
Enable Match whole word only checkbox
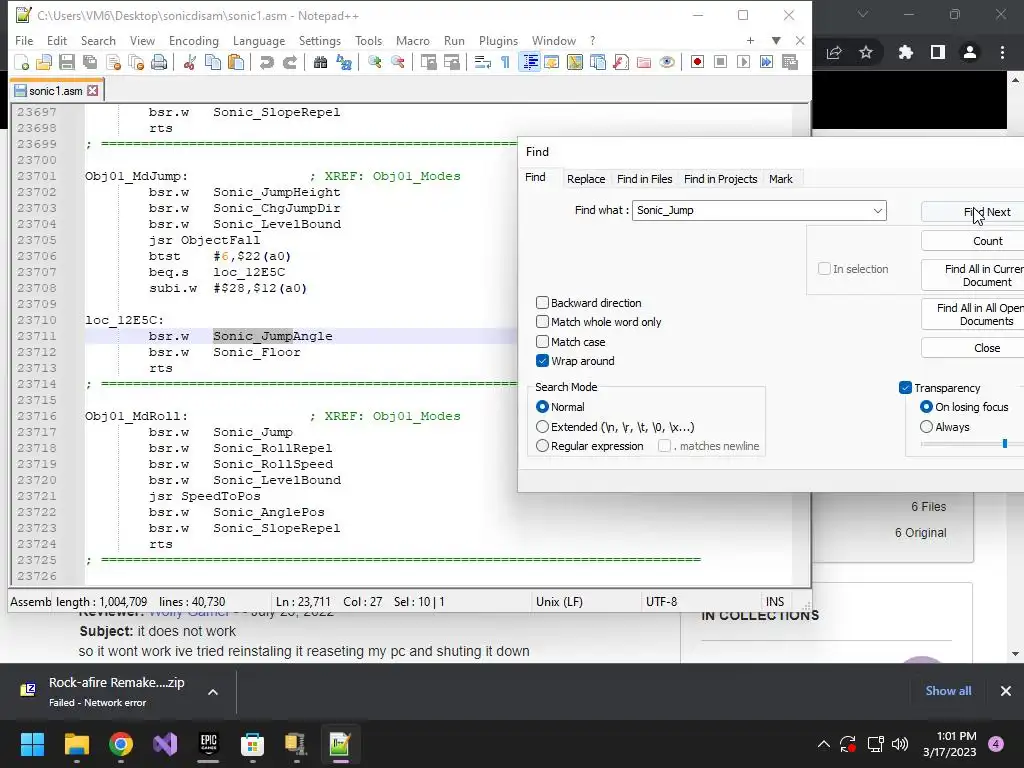coord(542,322)
